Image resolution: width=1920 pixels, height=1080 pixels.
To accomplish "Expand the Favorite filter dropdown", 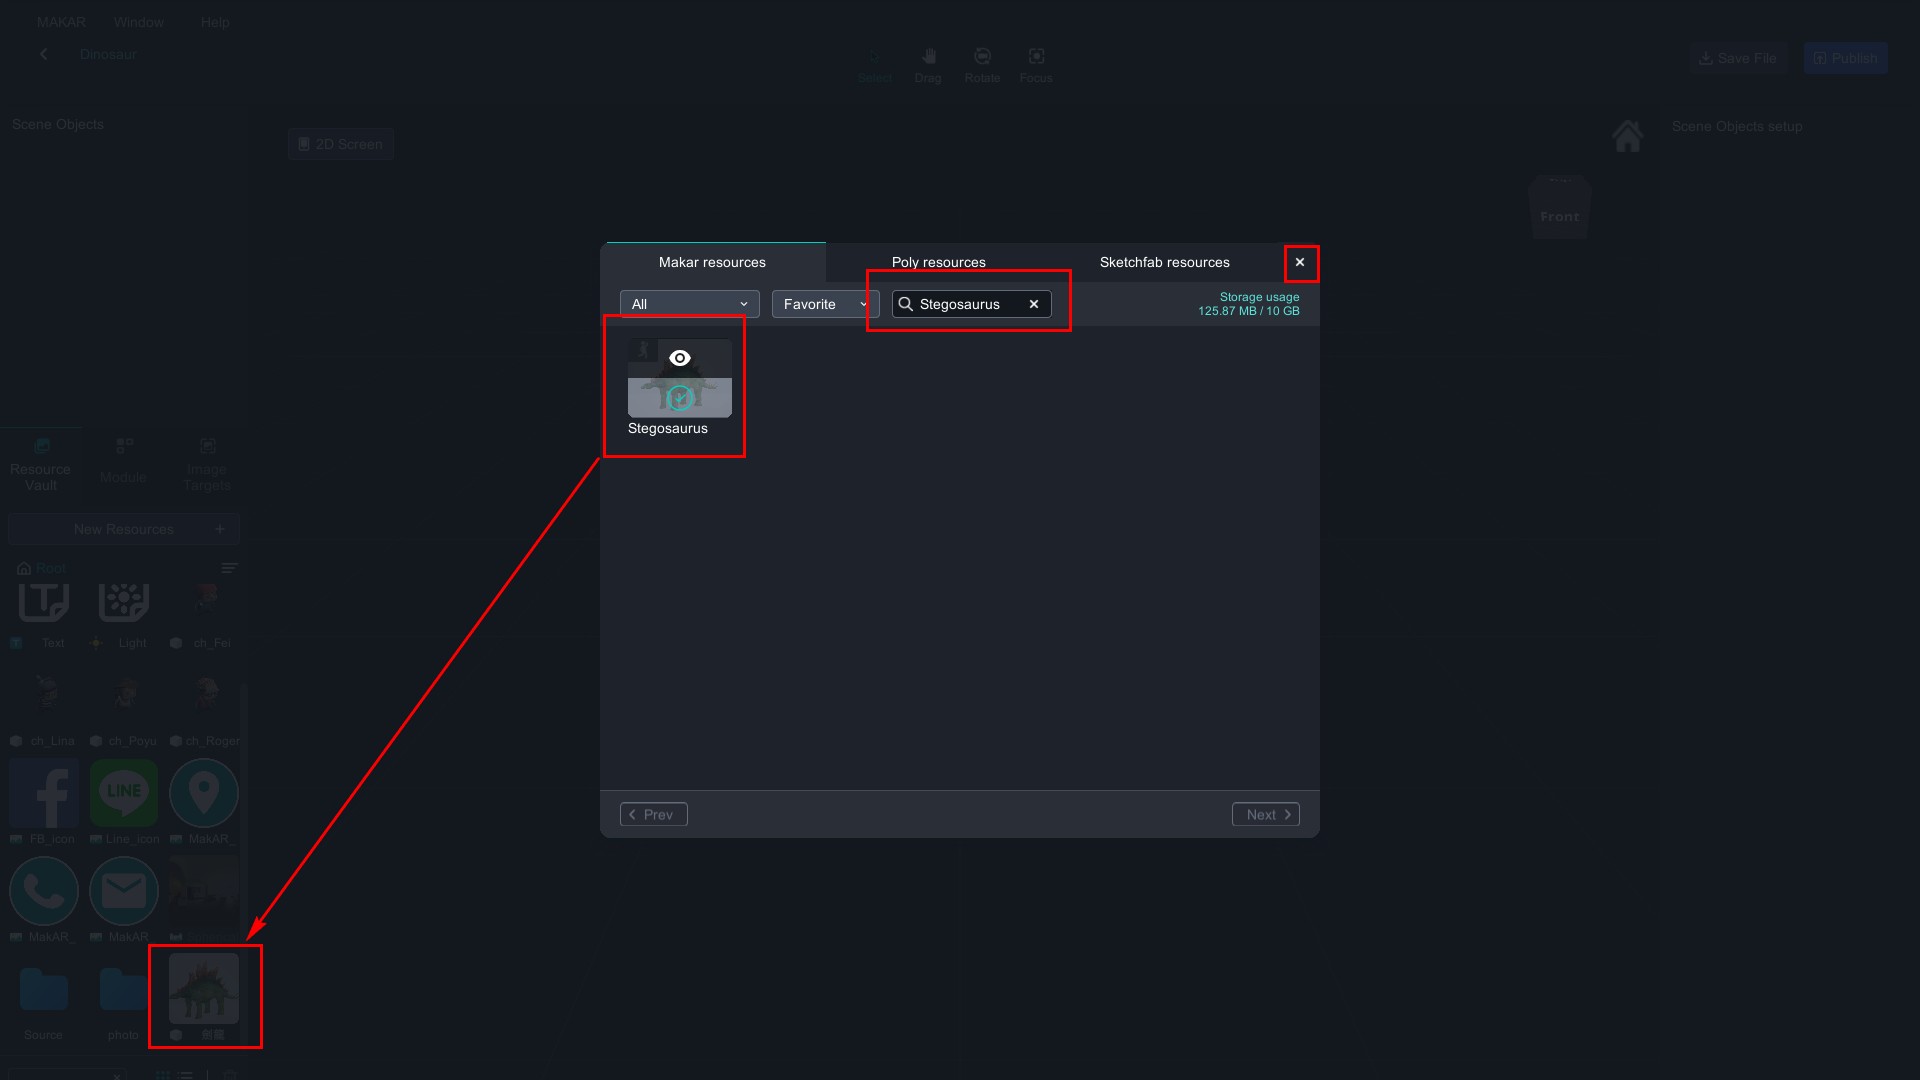I will (x=825, y=304).
